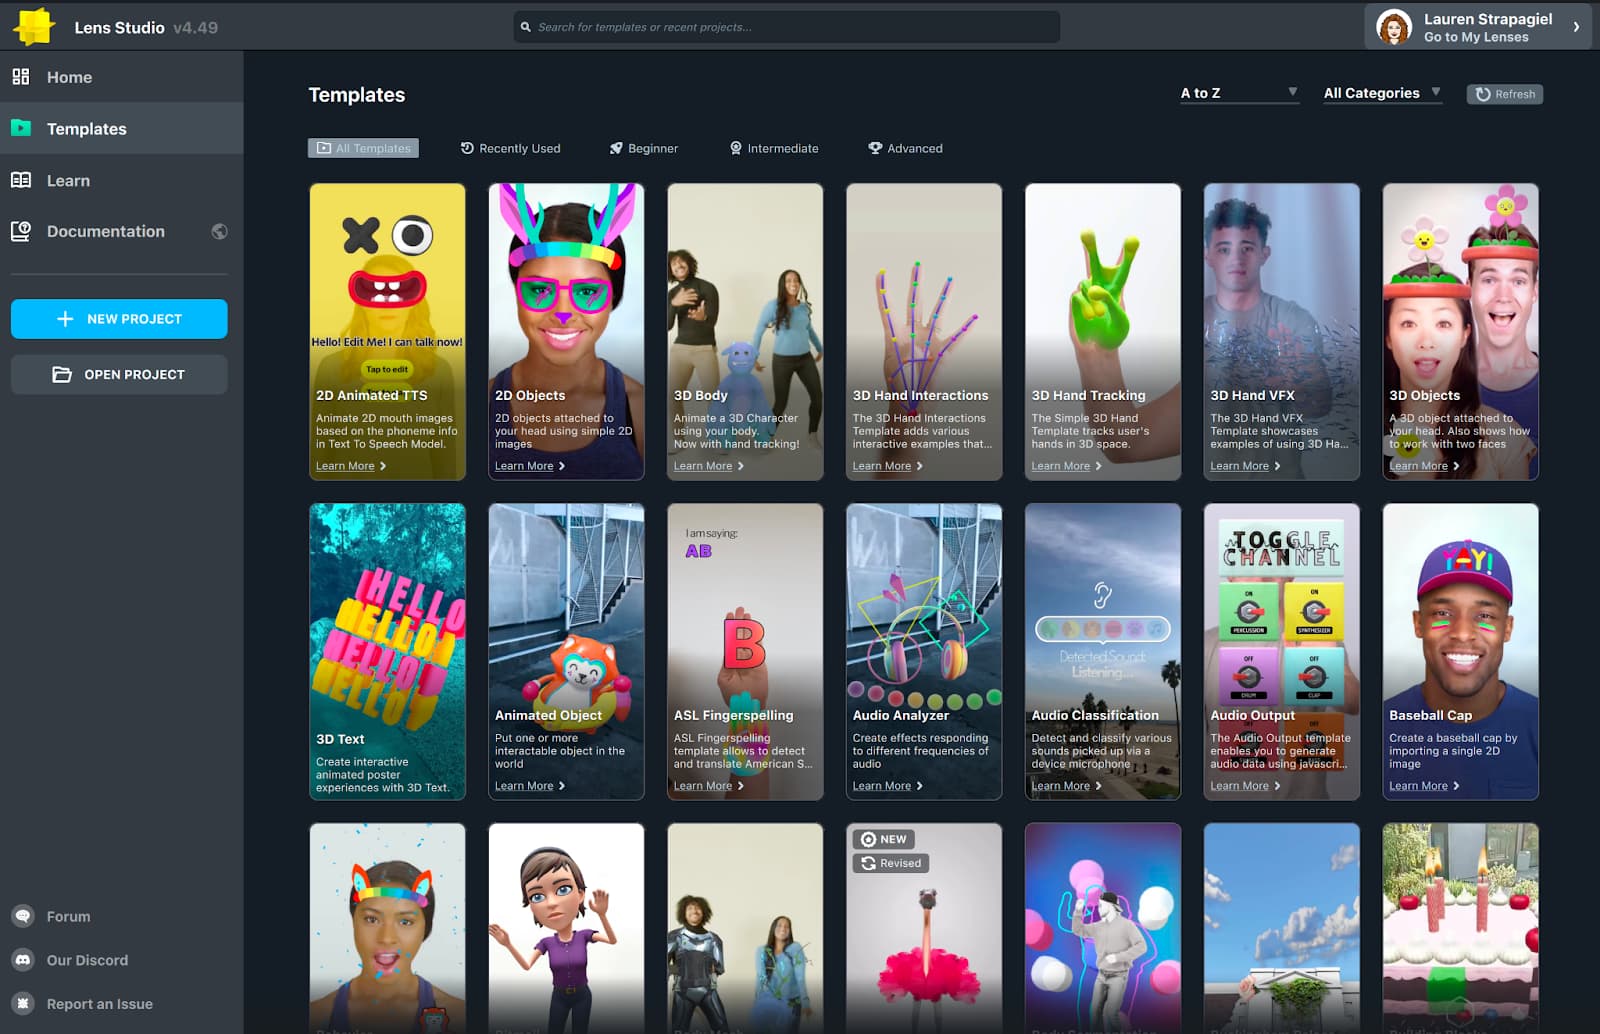Click the Revised badge icon on template card
This screenshot has height=1034, width=1600.
tap(868, 863)
